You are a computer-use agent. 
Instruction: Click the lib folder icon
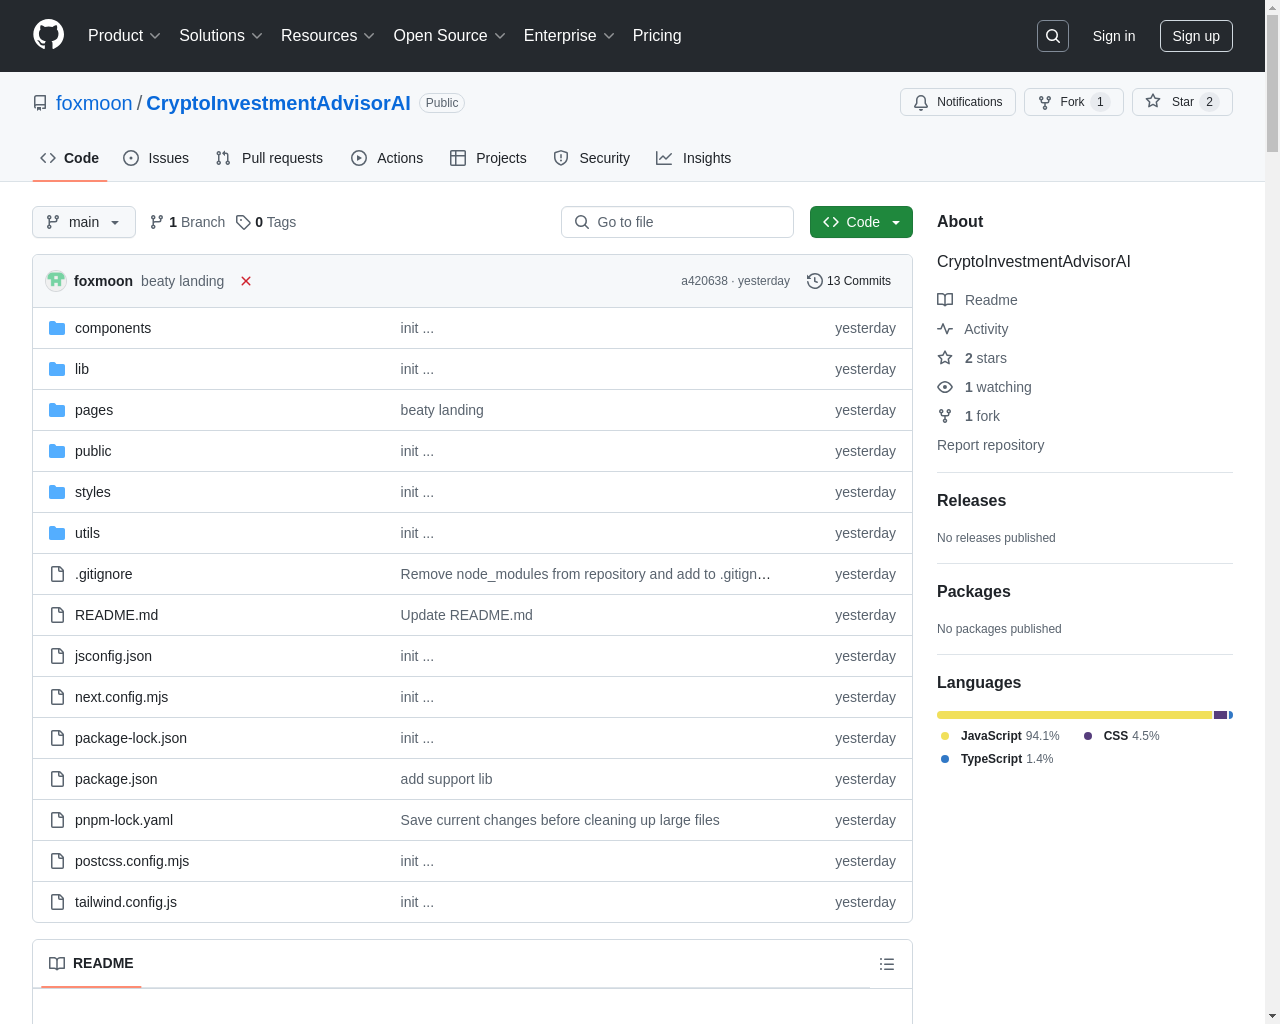(x=57, y=369)
